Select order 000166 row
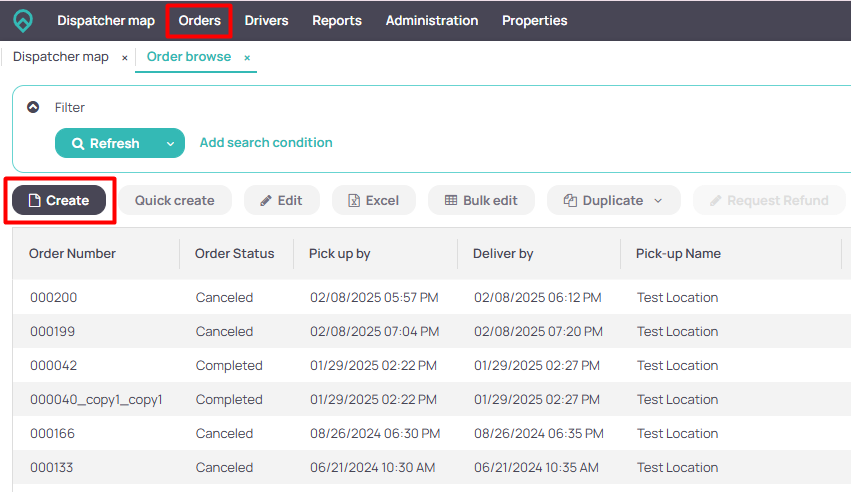Screen dimensions: 851x492 point(431,433)
